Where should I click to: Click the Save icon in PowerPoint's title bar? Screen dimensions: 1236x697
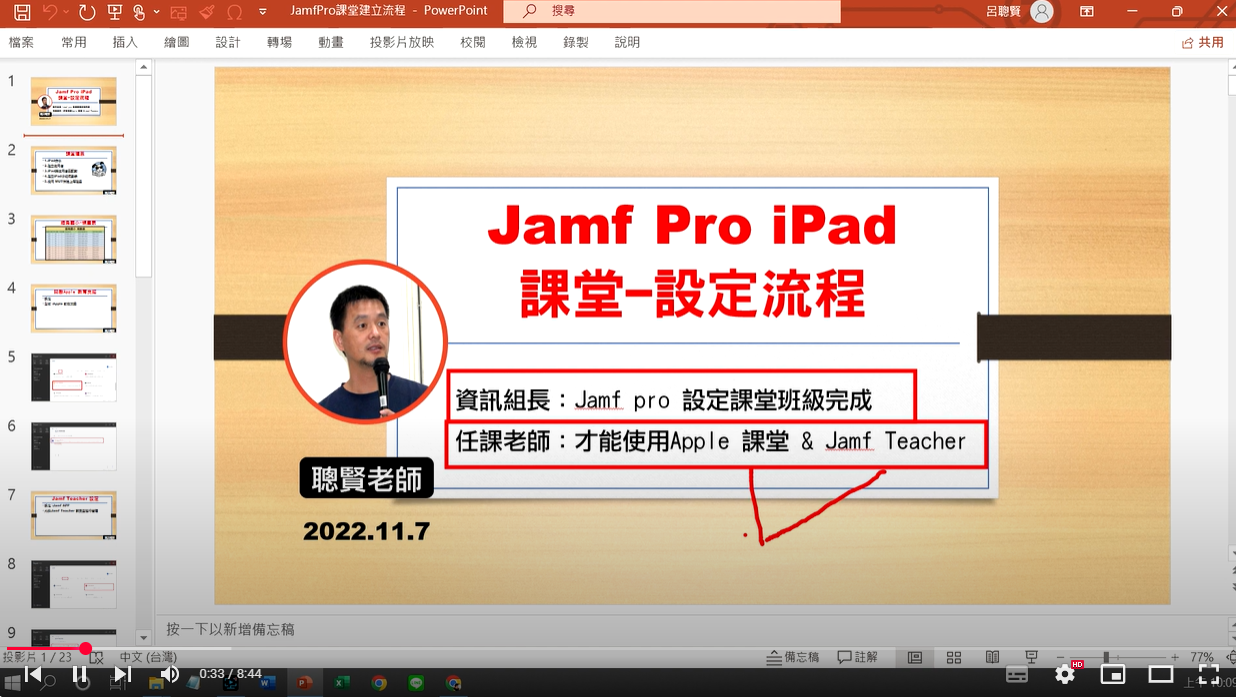tap(22, 12)
